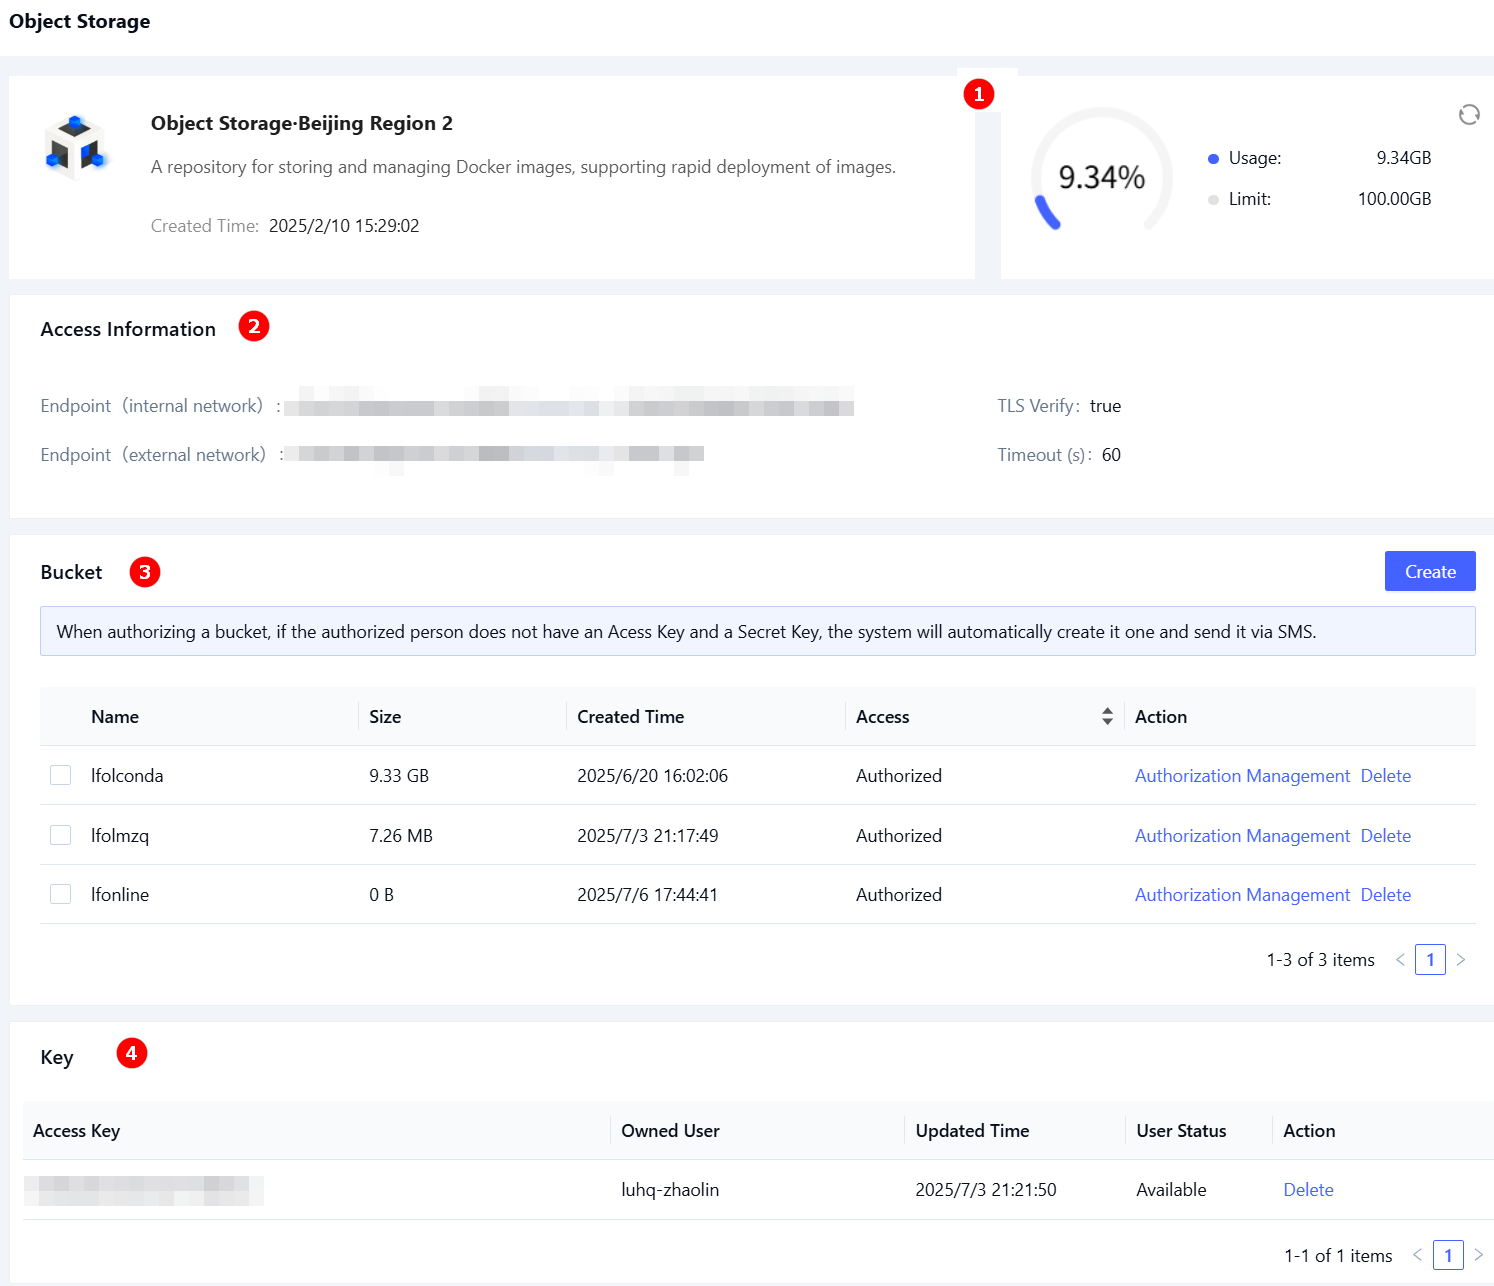This screenshot has height=1286, width=1494.
Task: Click red marker 3 beside Bucket
Action: pyautogui.click(x=145, y=572)
